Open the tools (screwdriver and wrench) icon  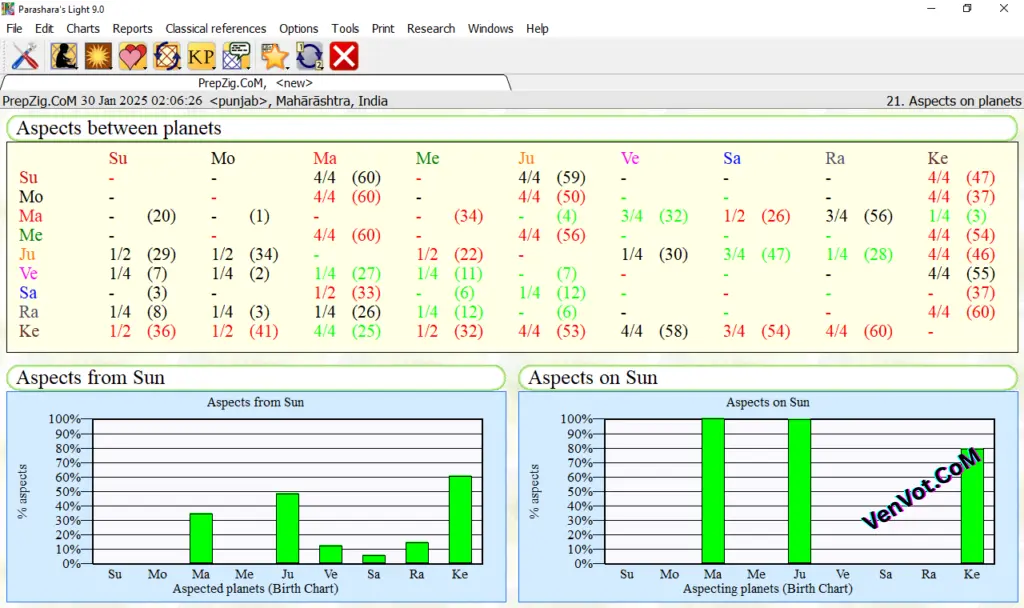[x=25, y=56]
